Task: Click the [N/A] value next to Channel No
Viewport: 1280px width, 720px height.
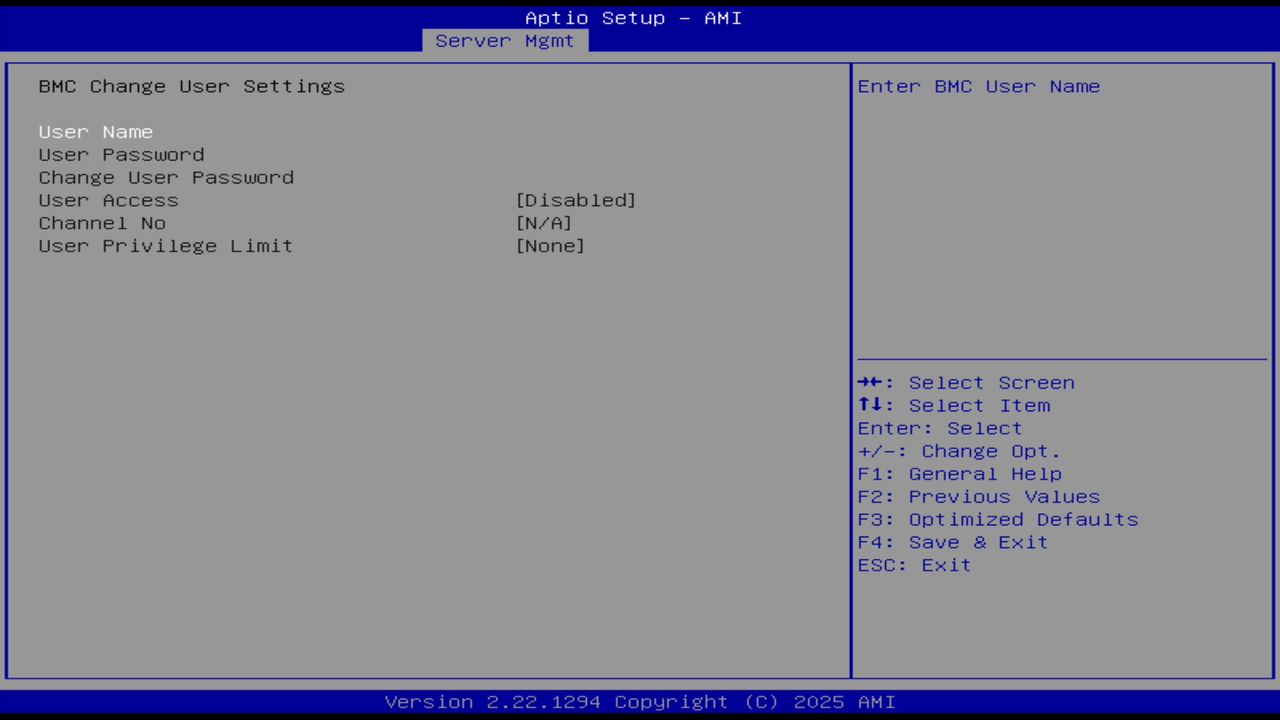Action: (545, 223)
